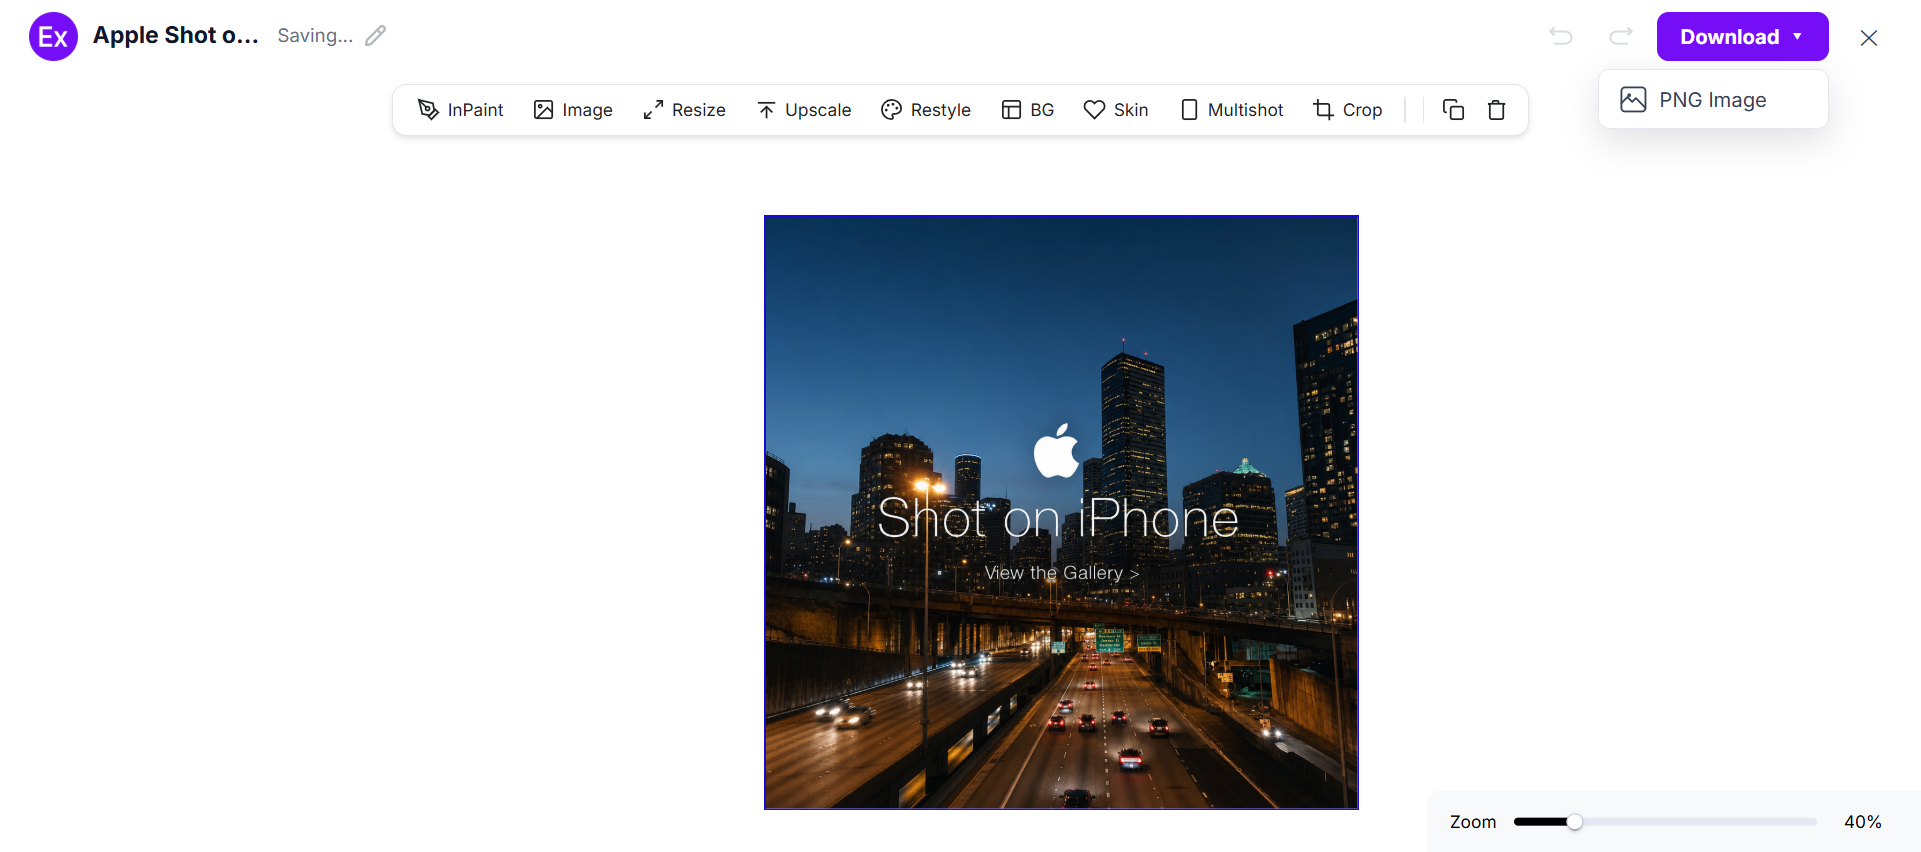Viewport: 1921px width, 852px height.
Task: Open the Download dropdown arrow
Action: (x=1798, y=37)
